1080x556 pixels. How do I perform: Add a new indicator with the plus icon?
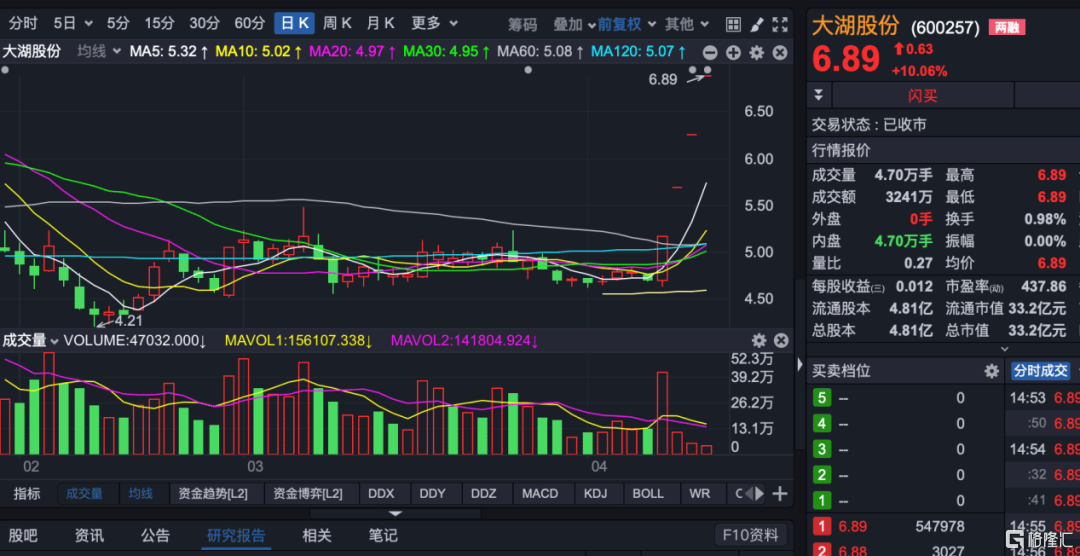779,494
